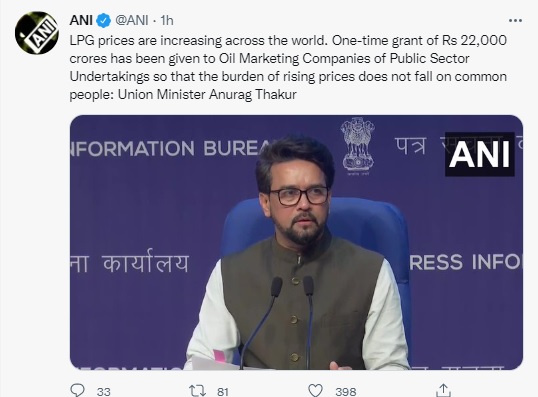Click the reply count 33

pyautogui.click(x=103, y=392)
